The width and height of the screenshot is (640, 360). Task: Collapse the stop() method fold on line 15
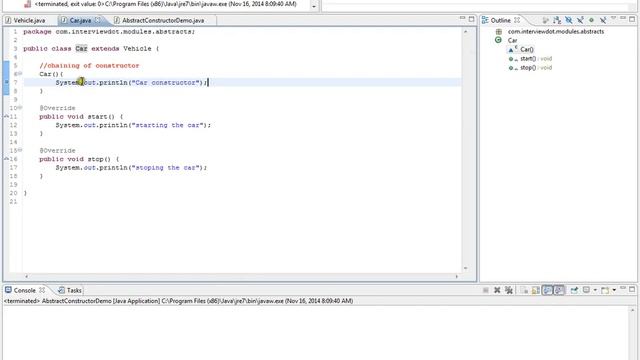[20, 150]
